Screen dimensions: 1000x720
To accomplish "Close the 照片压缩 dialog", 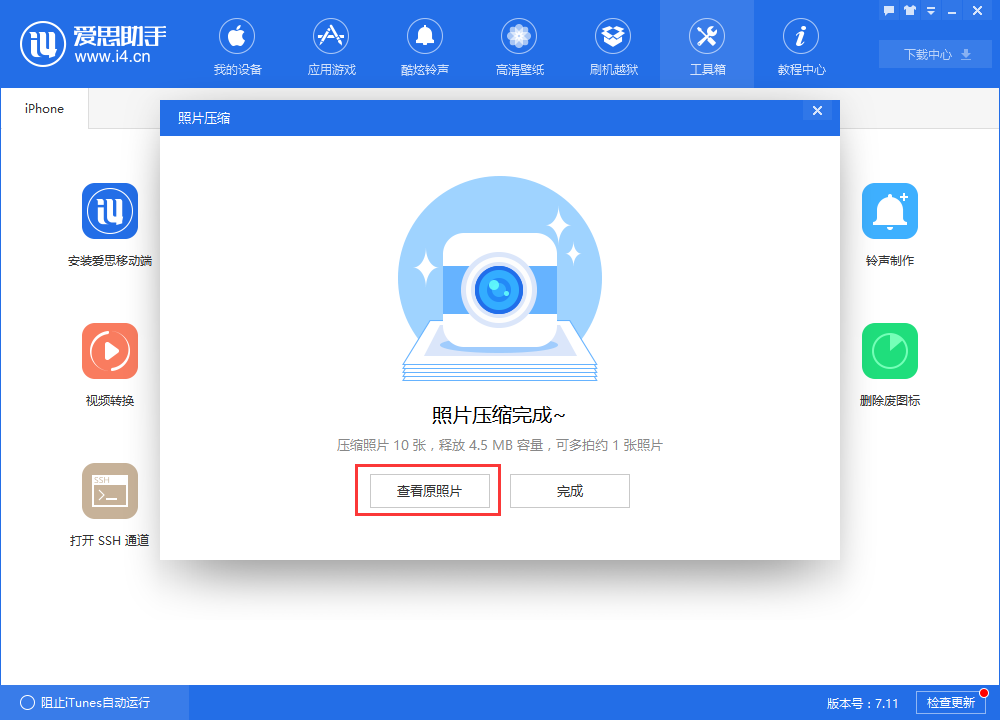I will 817,111.
